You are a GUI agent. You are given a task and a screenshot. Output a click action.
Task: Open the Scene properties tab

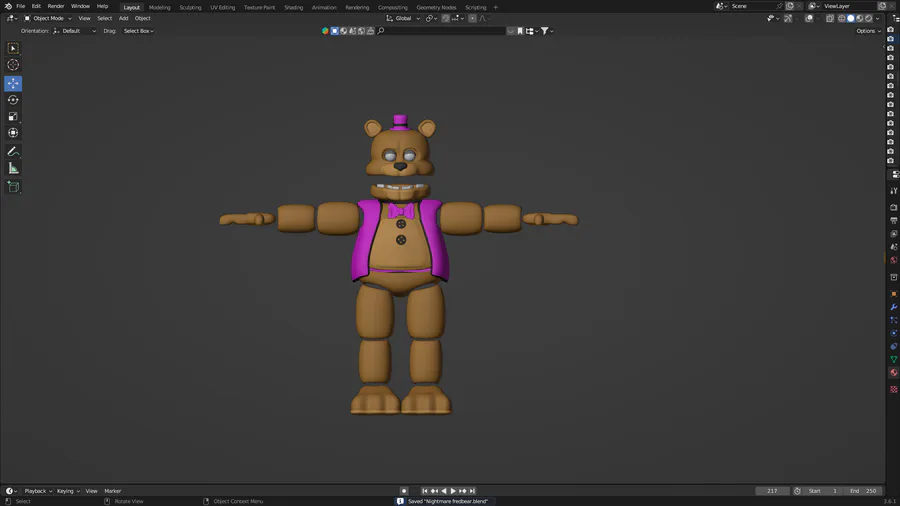pos(894,247)
